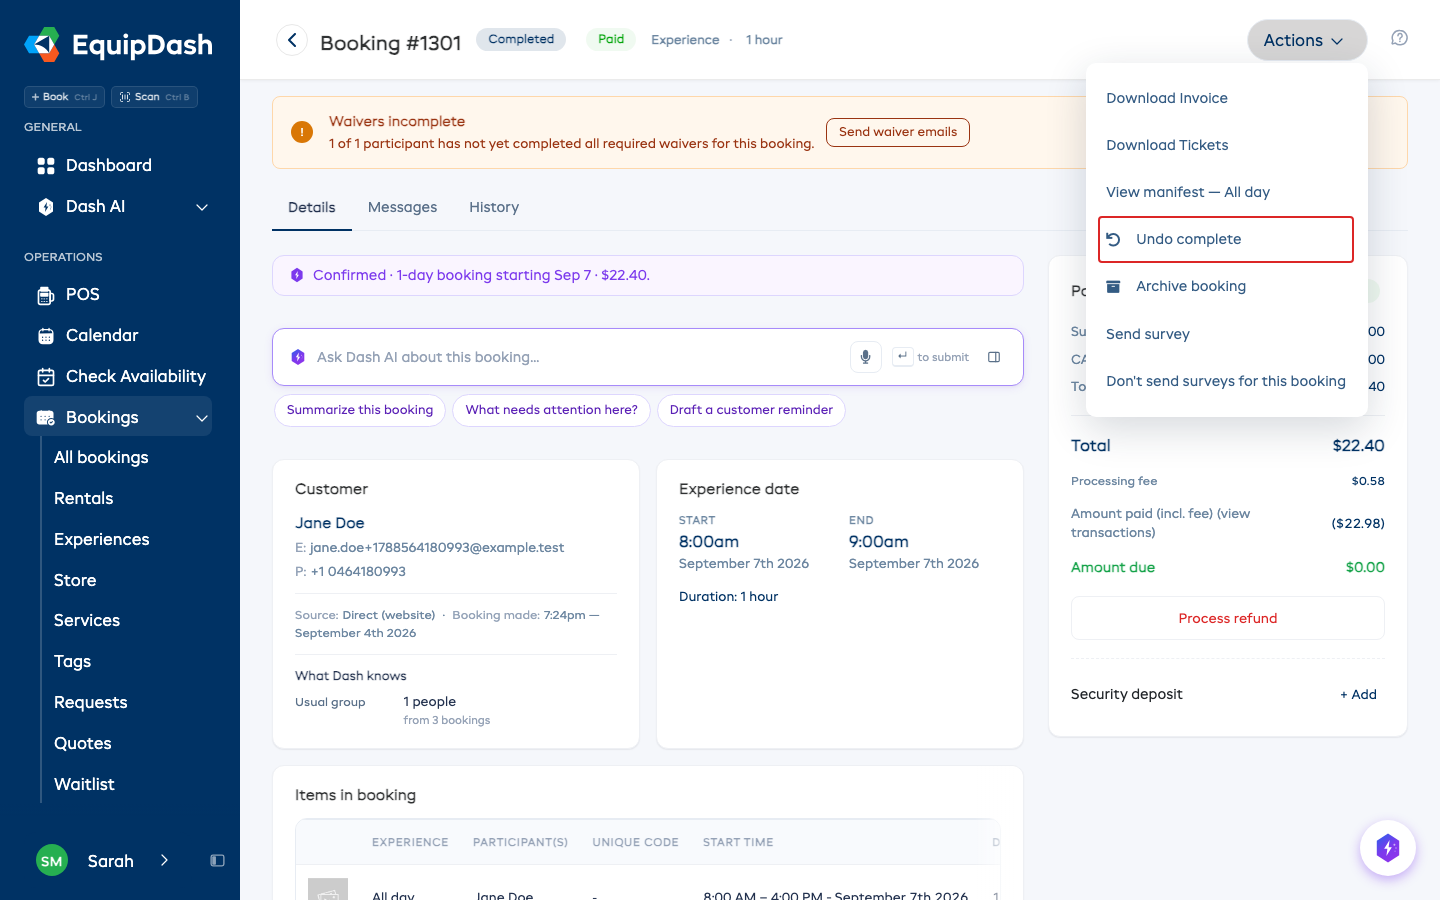The image size is (1440, 900).
Task: Click the sidebar collapse icon near Sarah
Action: (x=217, y=861)
